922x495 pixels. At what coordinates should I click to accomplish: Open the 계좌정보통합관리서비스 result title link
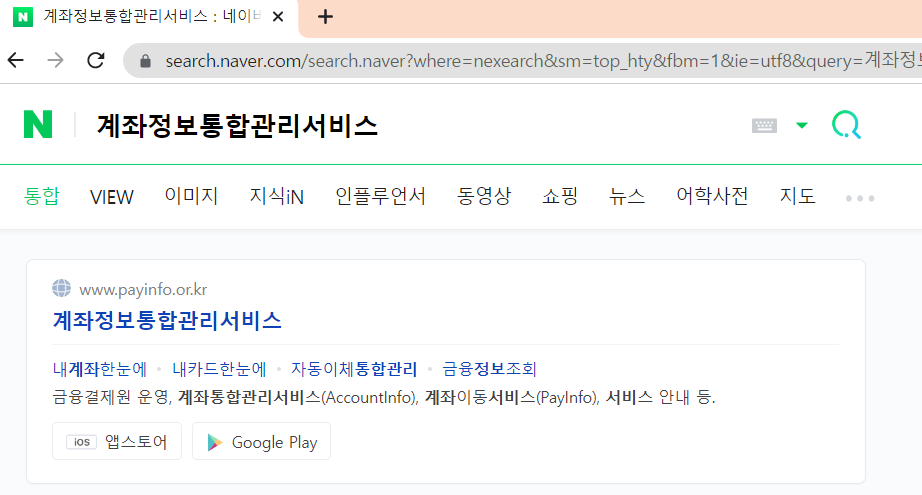pos(167,320)
